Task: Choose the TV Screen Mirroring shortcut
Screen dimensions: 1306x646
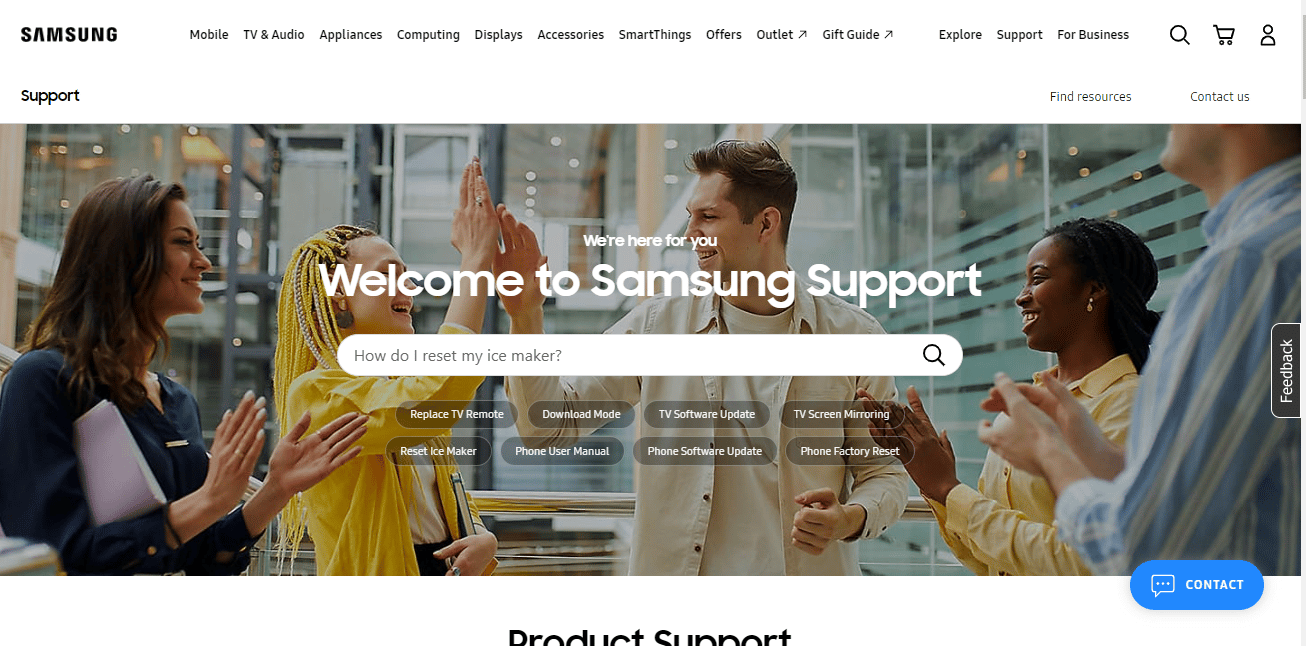Action: pyautogui.click(x=841, y=414)
